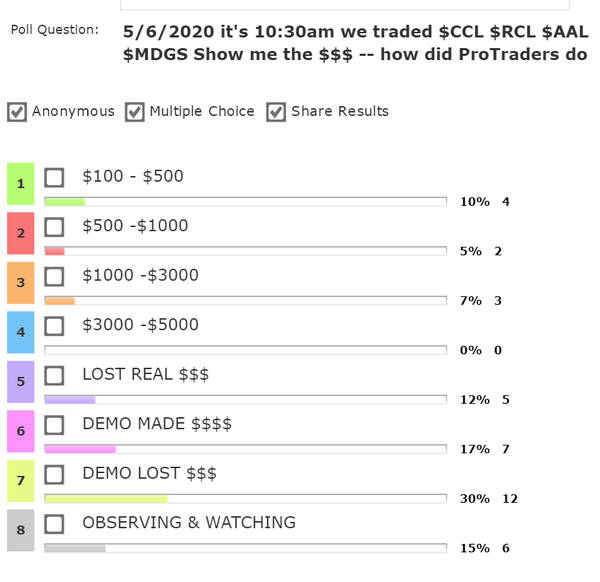Click the blue number 4 swatch

point(21,332)
